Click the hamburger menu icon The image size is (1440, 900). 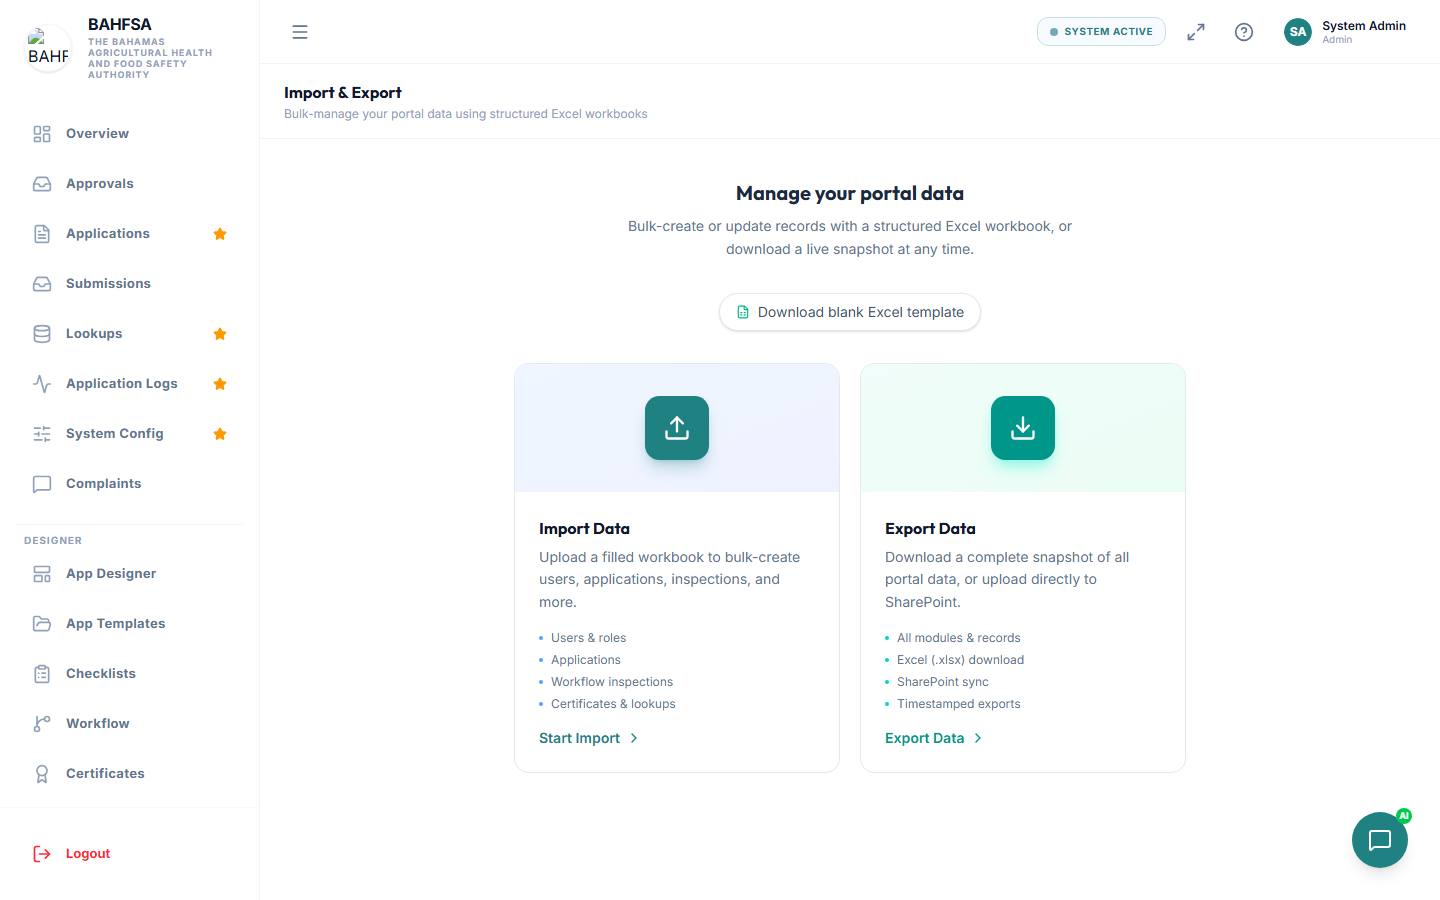pos(300,32)
